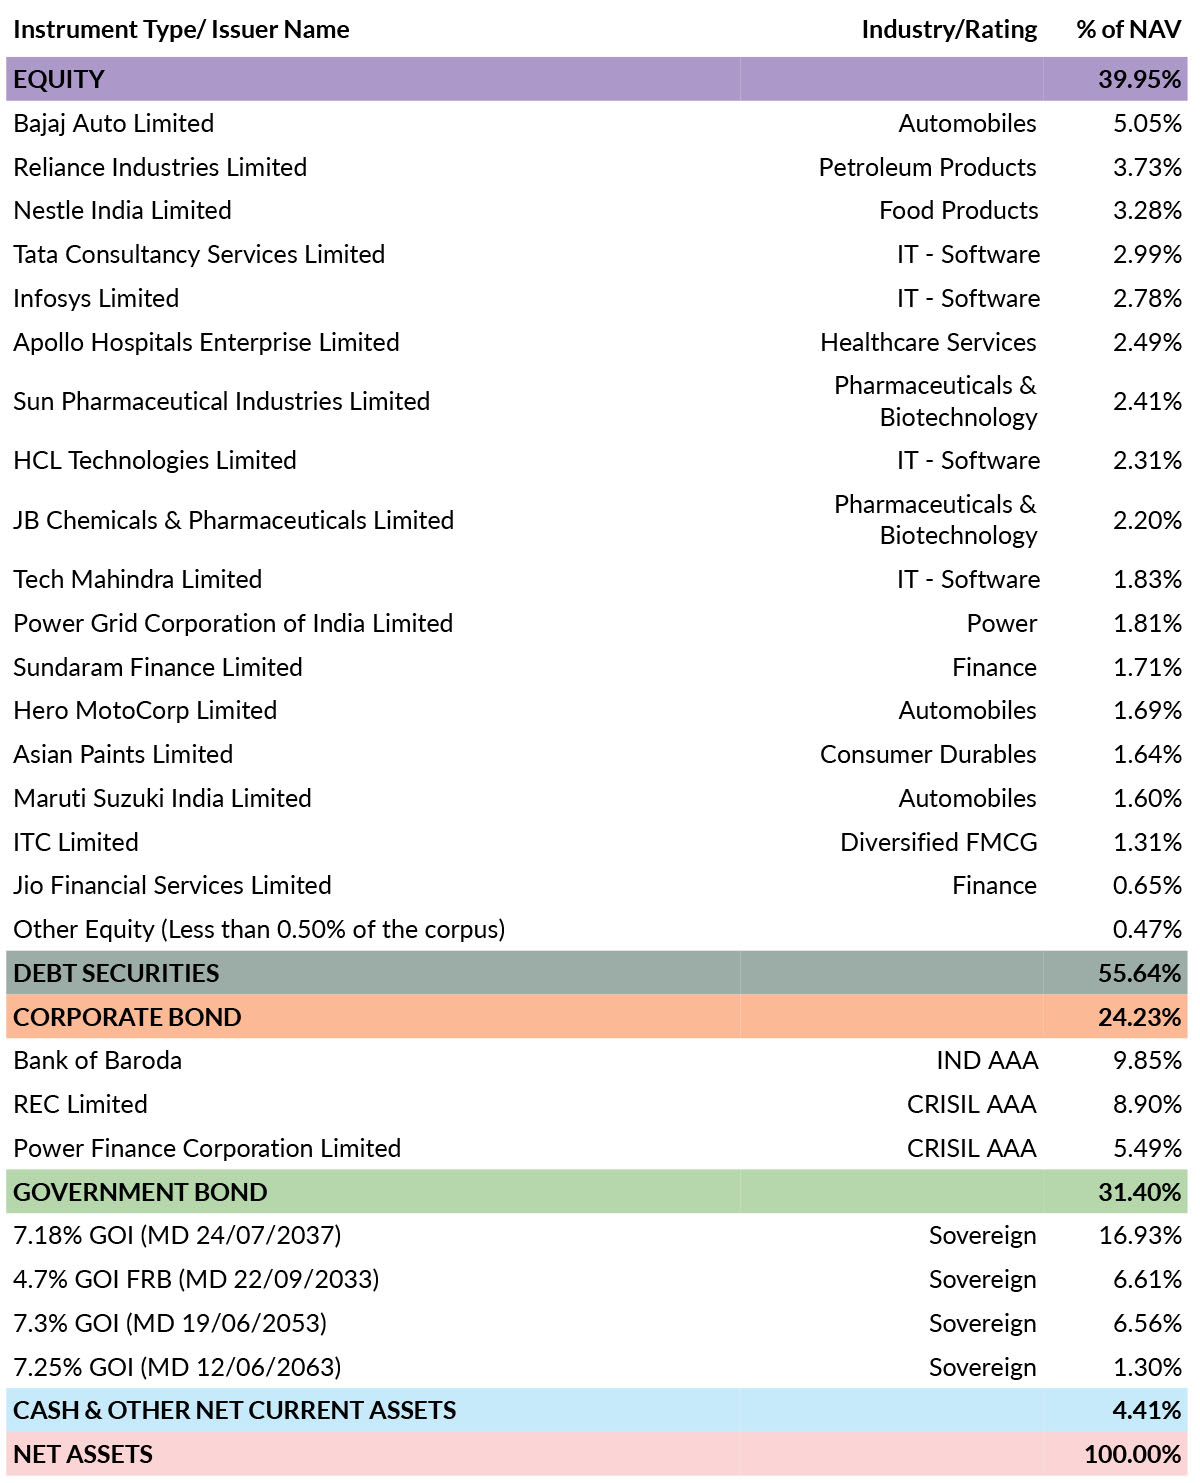Click CASH & OTHER NET CURRENT ASSETS row
The height and width of the screenshot is (1483, 1200).
coord(597,1411)
